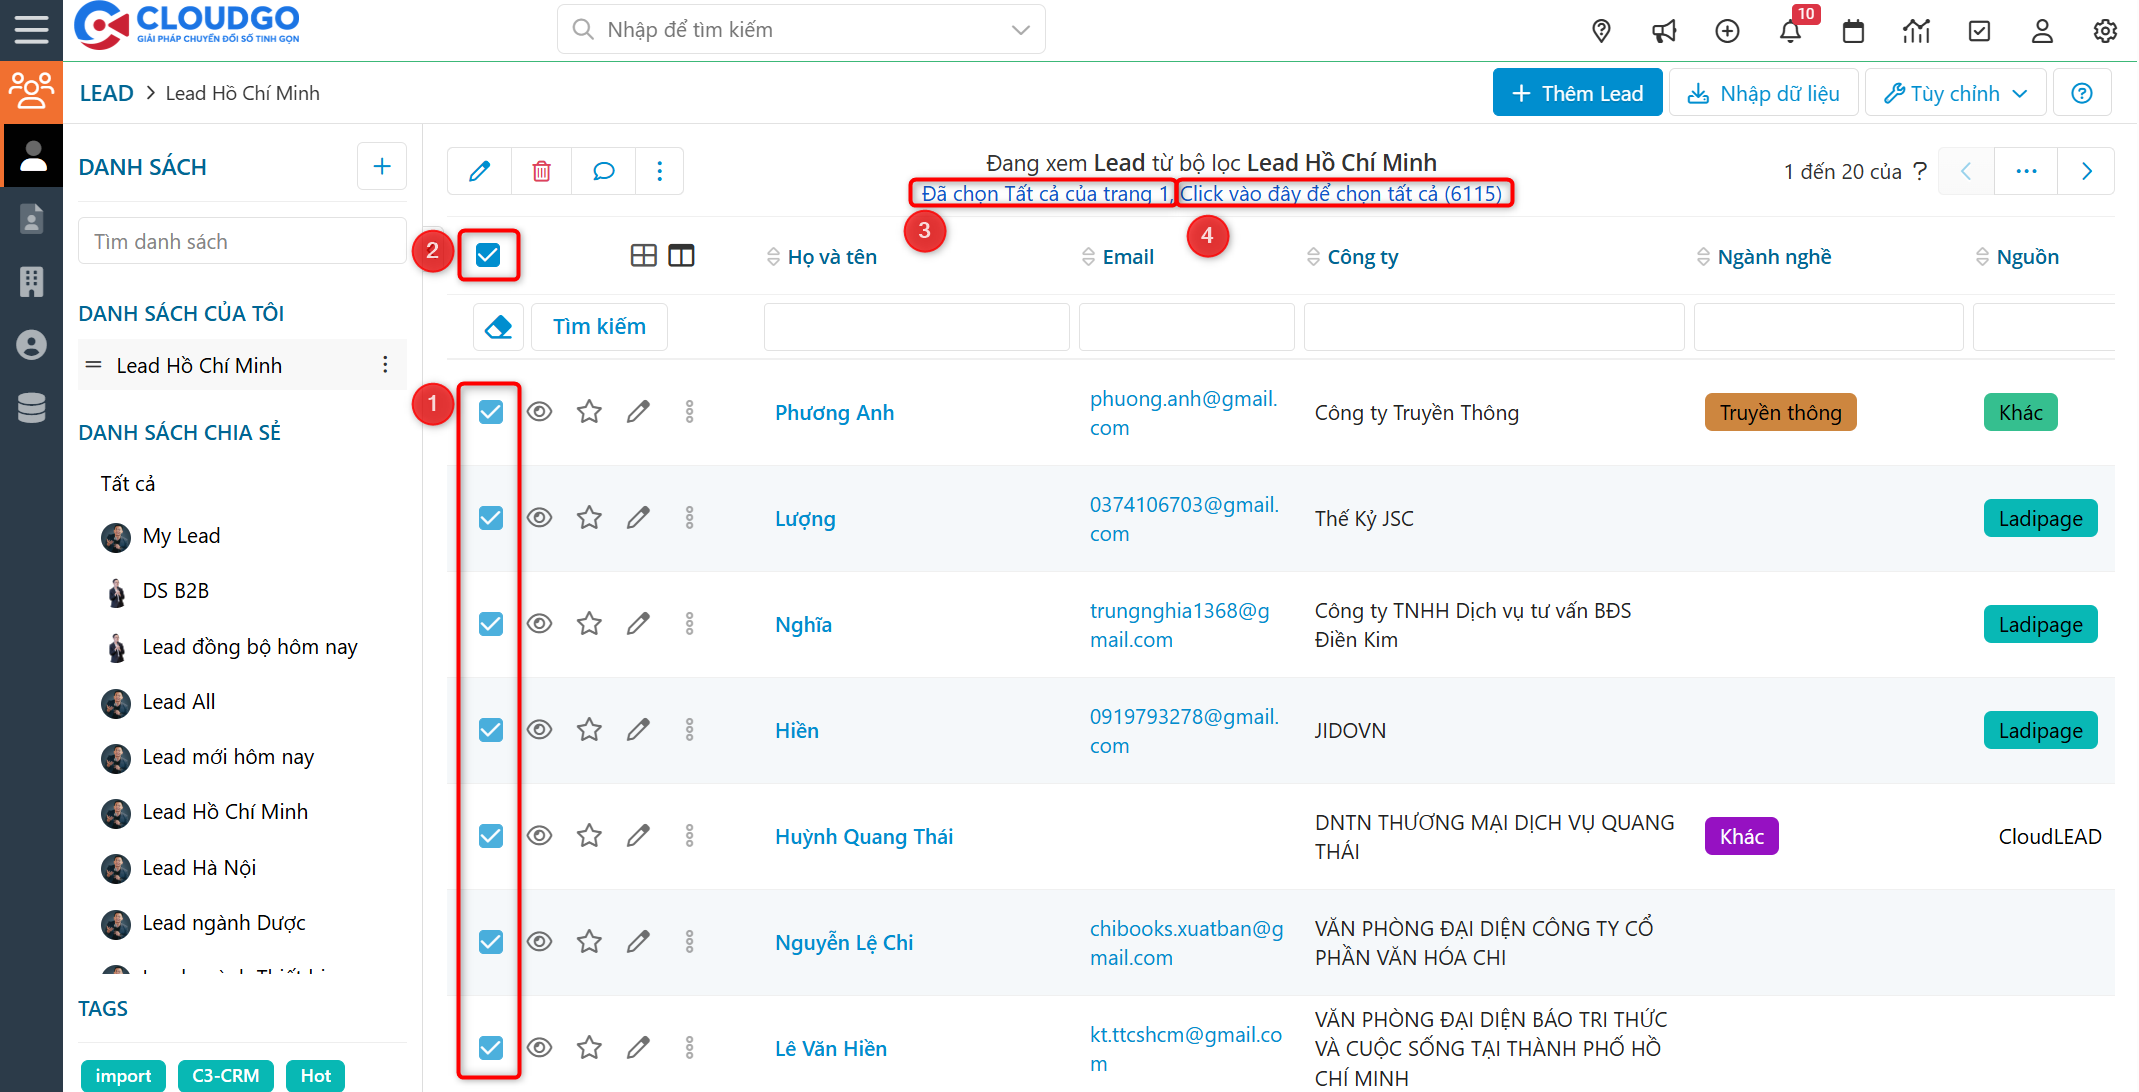Click the red trash delete icon
The width and height of the screenshot is (2139, 1092).
point(541,171)
